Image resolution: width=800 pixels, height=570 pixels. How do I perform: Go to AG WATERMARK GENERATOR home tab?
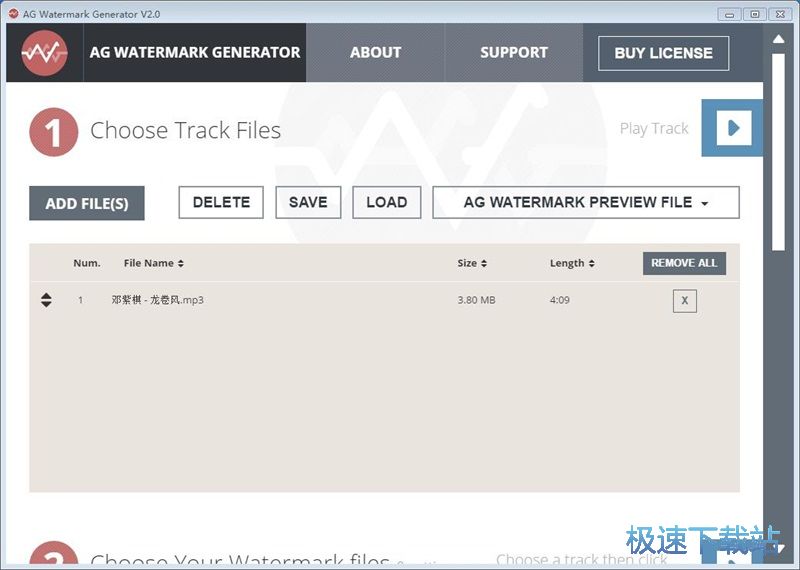click(195, 53)
